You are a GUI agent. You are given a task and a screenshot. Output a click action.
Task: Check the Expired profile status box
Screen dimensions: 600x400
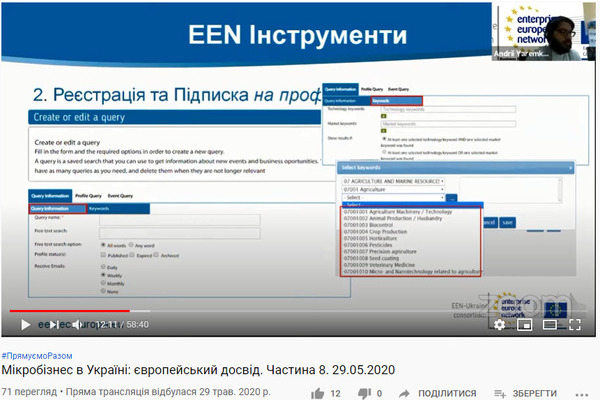[132, 255]
